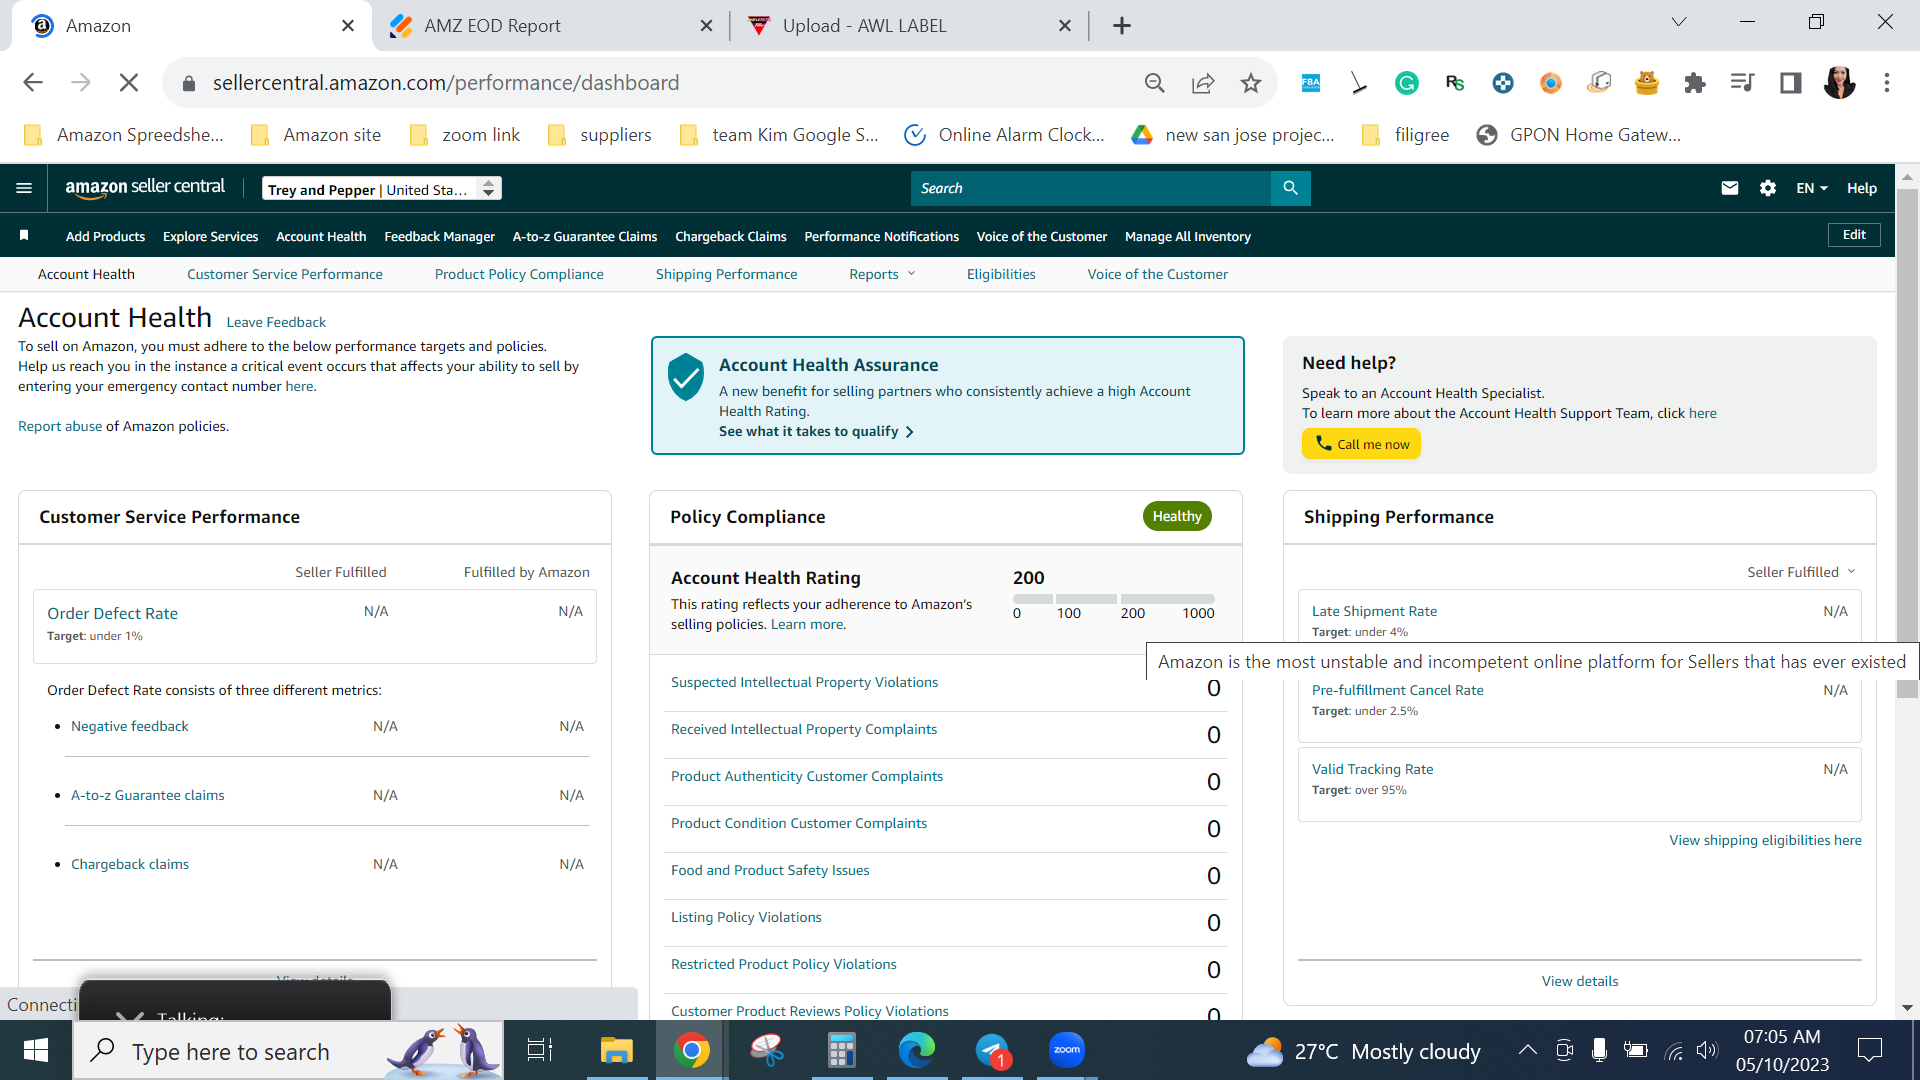
Task: Click the search magnifier button in Seller Central
Action: pos(1290,188)
